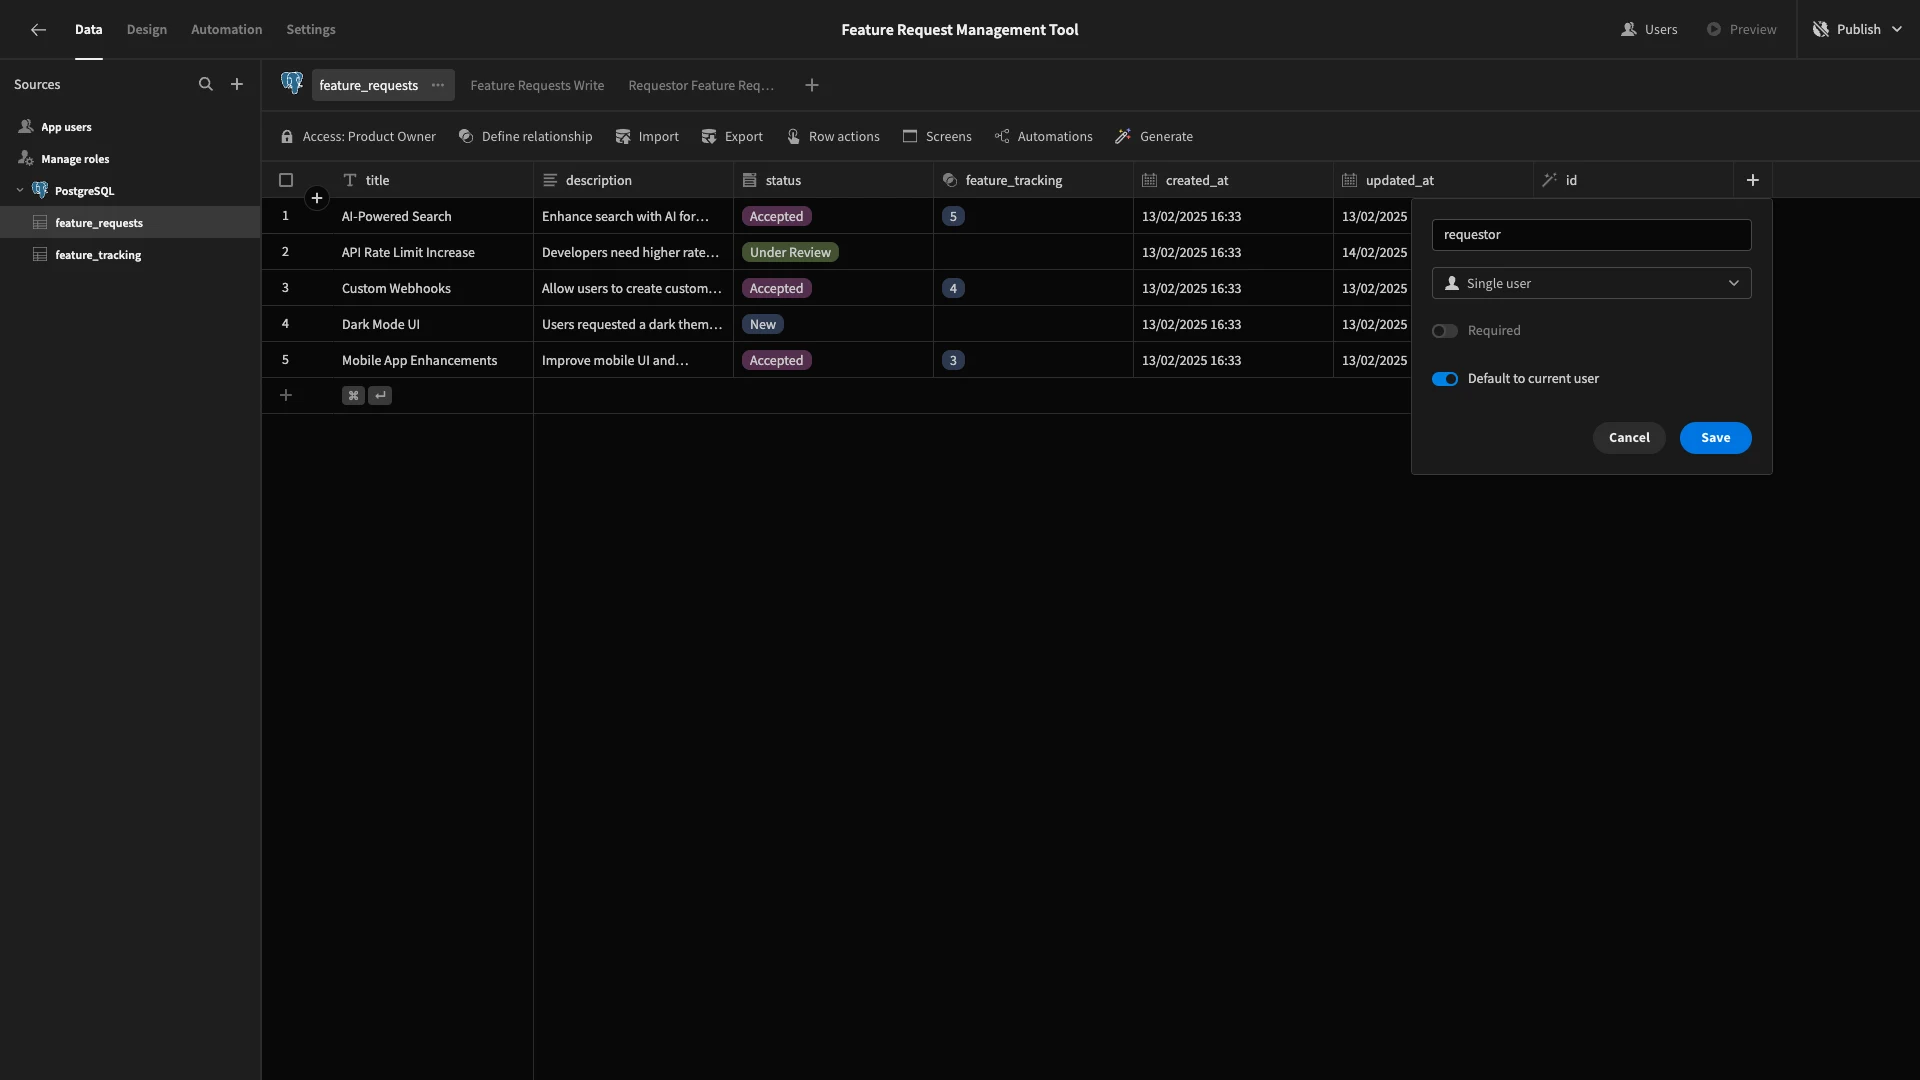
Task: Click the Generate magic wand icon
Action: [x=1123, y=137]
